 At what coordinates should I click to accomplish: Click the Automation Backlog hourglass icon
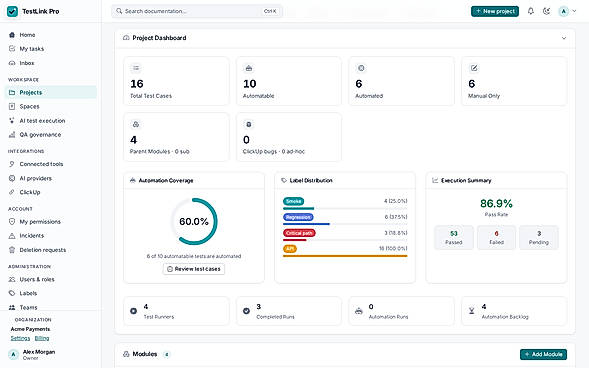(471, 311)
